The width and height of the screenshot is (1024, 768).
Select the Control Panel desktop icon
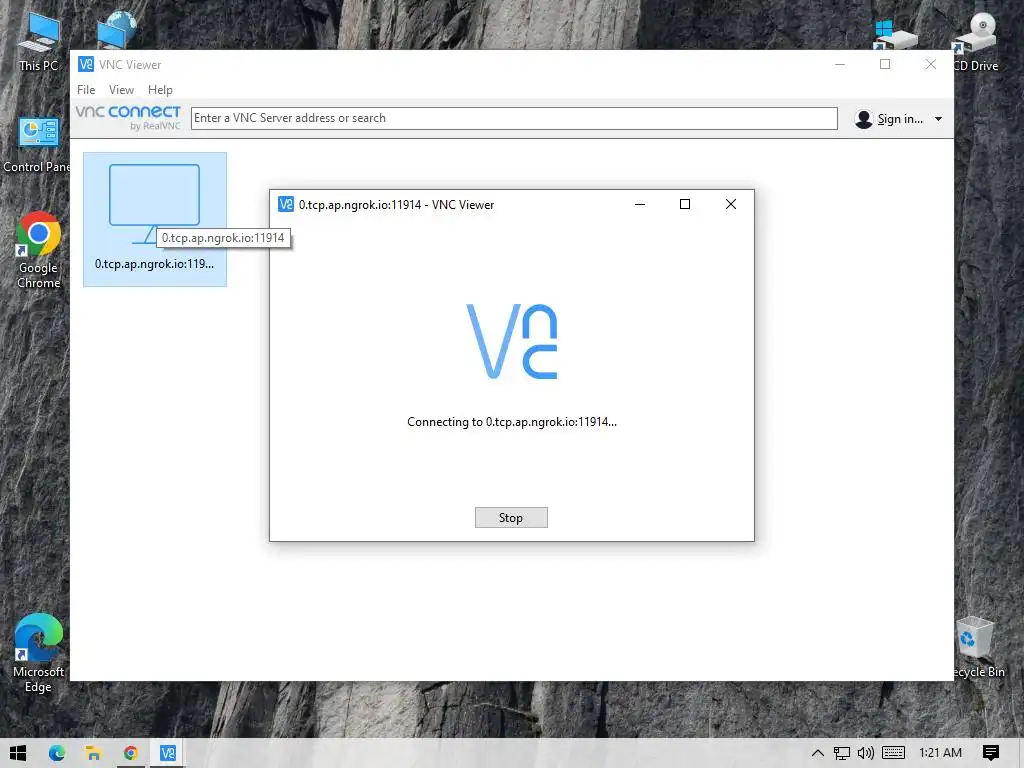coord(37,145)
